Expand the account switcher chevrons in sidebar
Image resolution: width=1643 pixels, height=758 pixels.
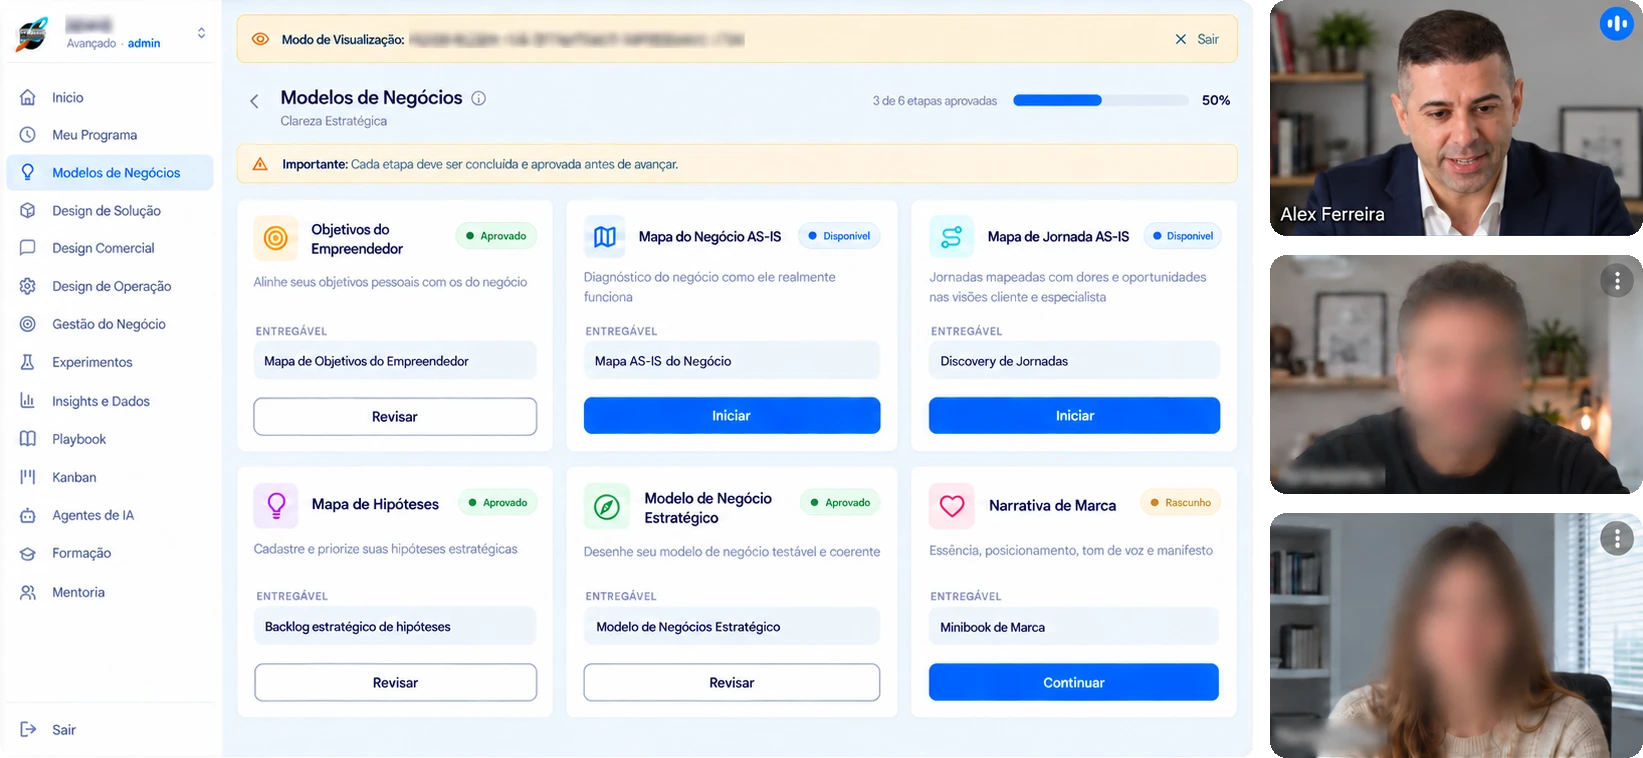coord(202,33)
